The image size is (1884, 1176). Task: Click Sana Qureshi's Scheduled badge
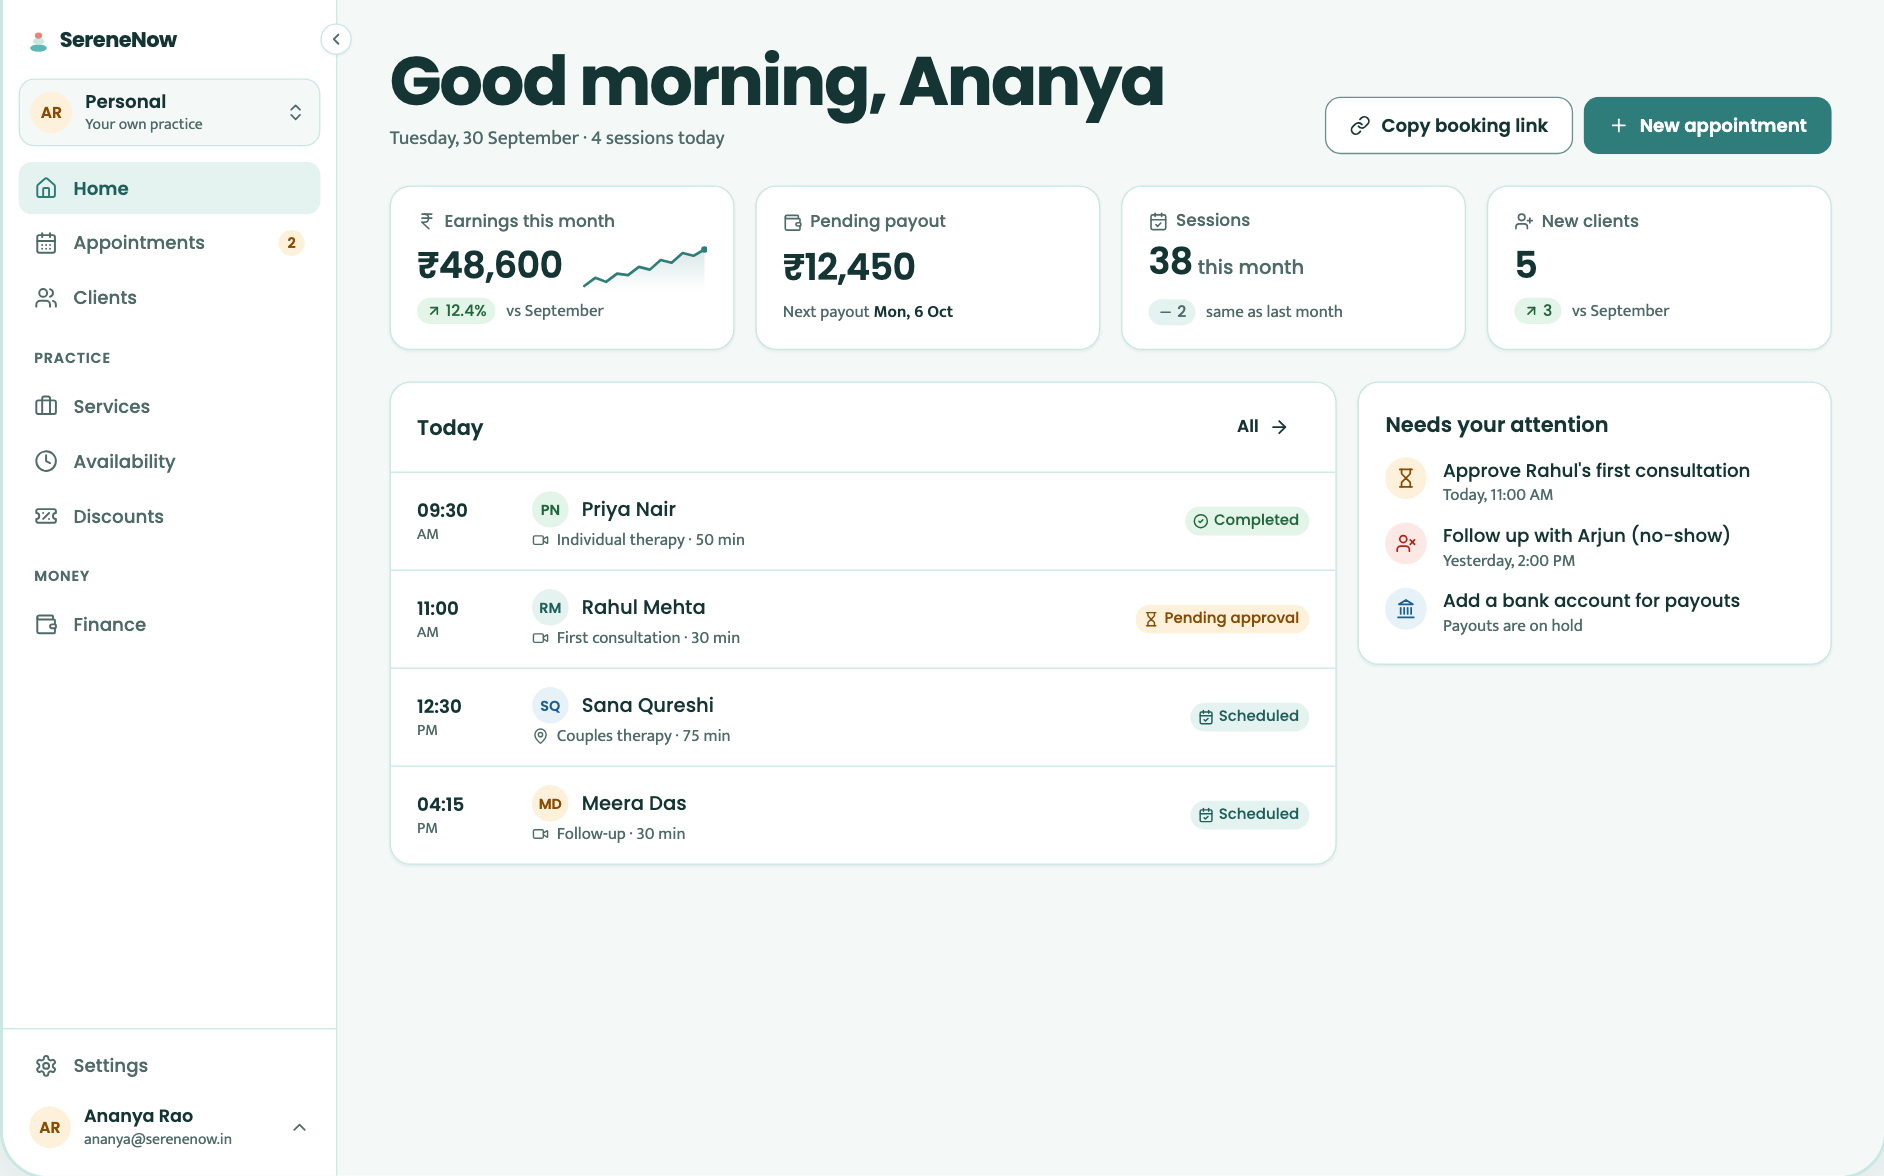point(1249,716)
